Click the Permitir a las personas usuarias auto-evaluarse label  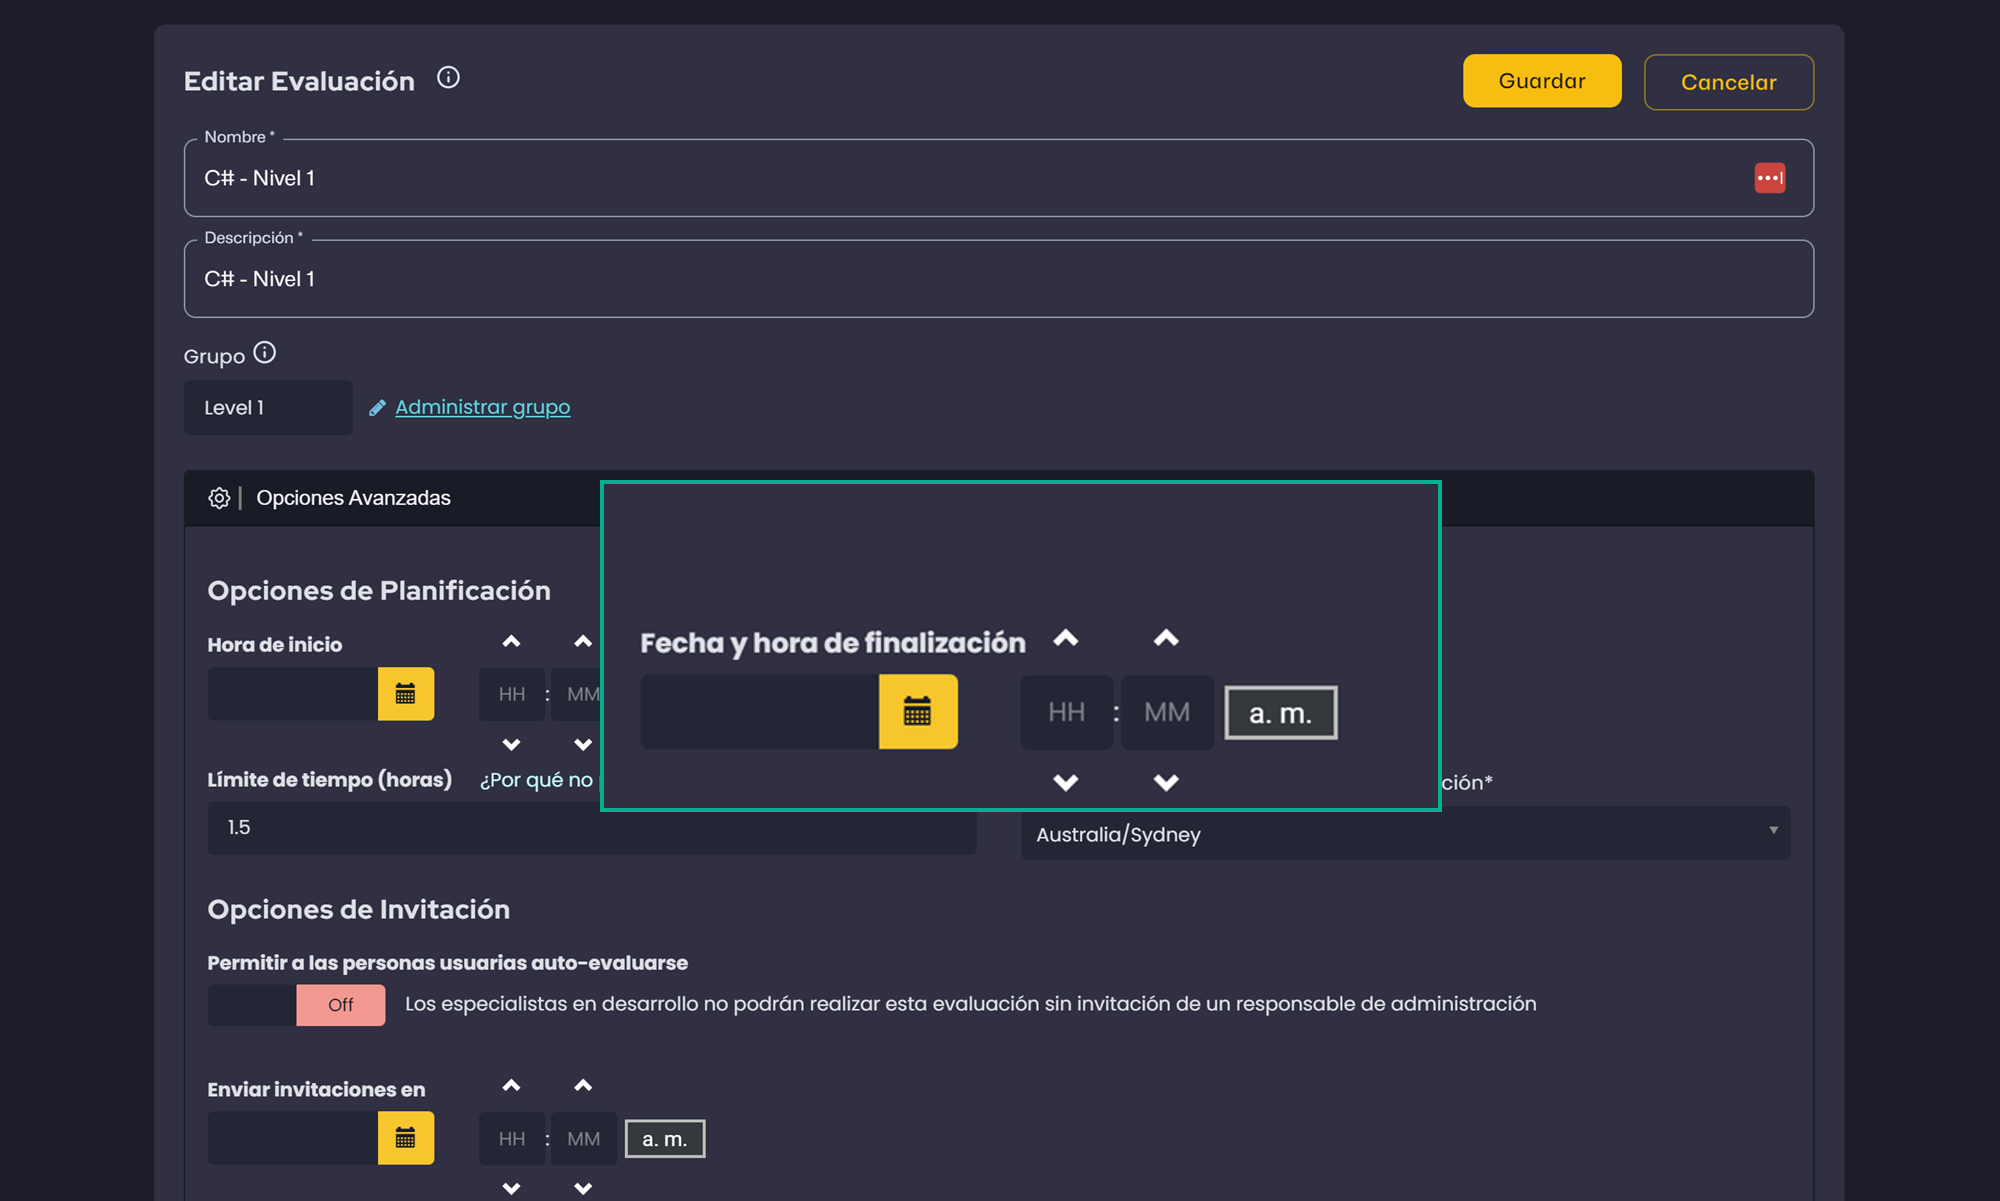(x=448, y=963)
